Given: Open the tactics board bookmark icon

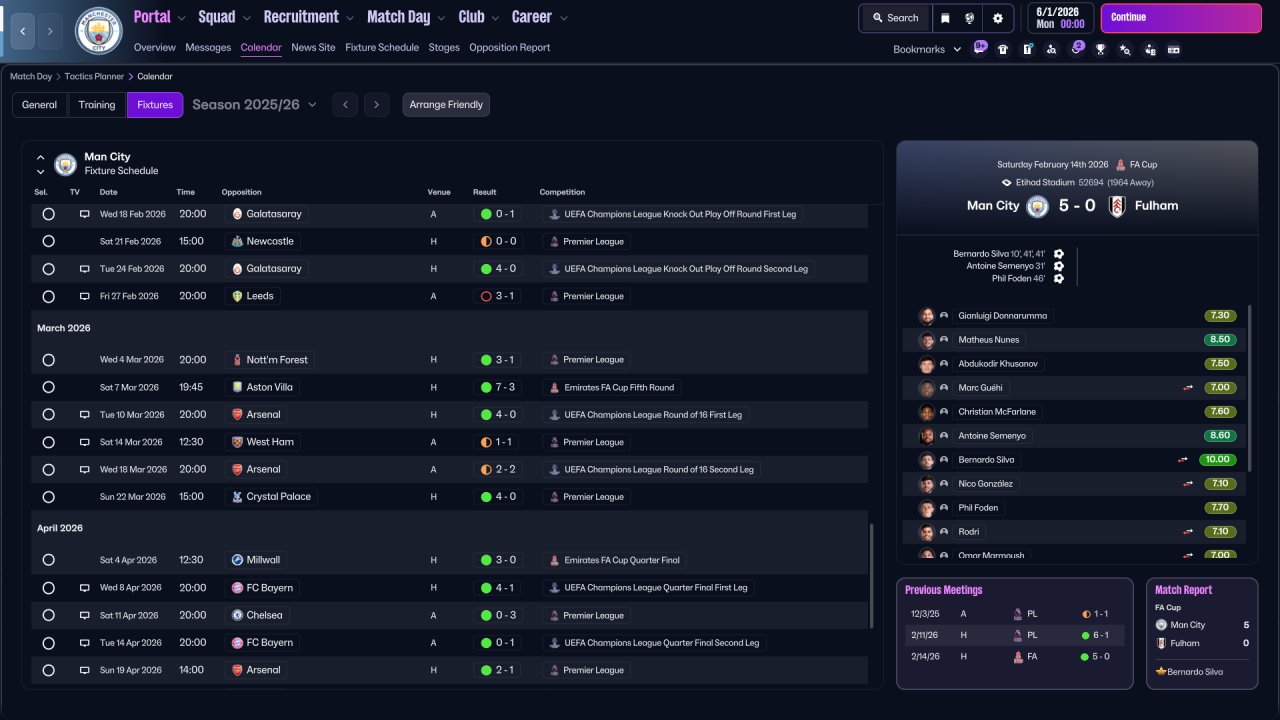Looking at the screenshot, I should (1027, 49).
